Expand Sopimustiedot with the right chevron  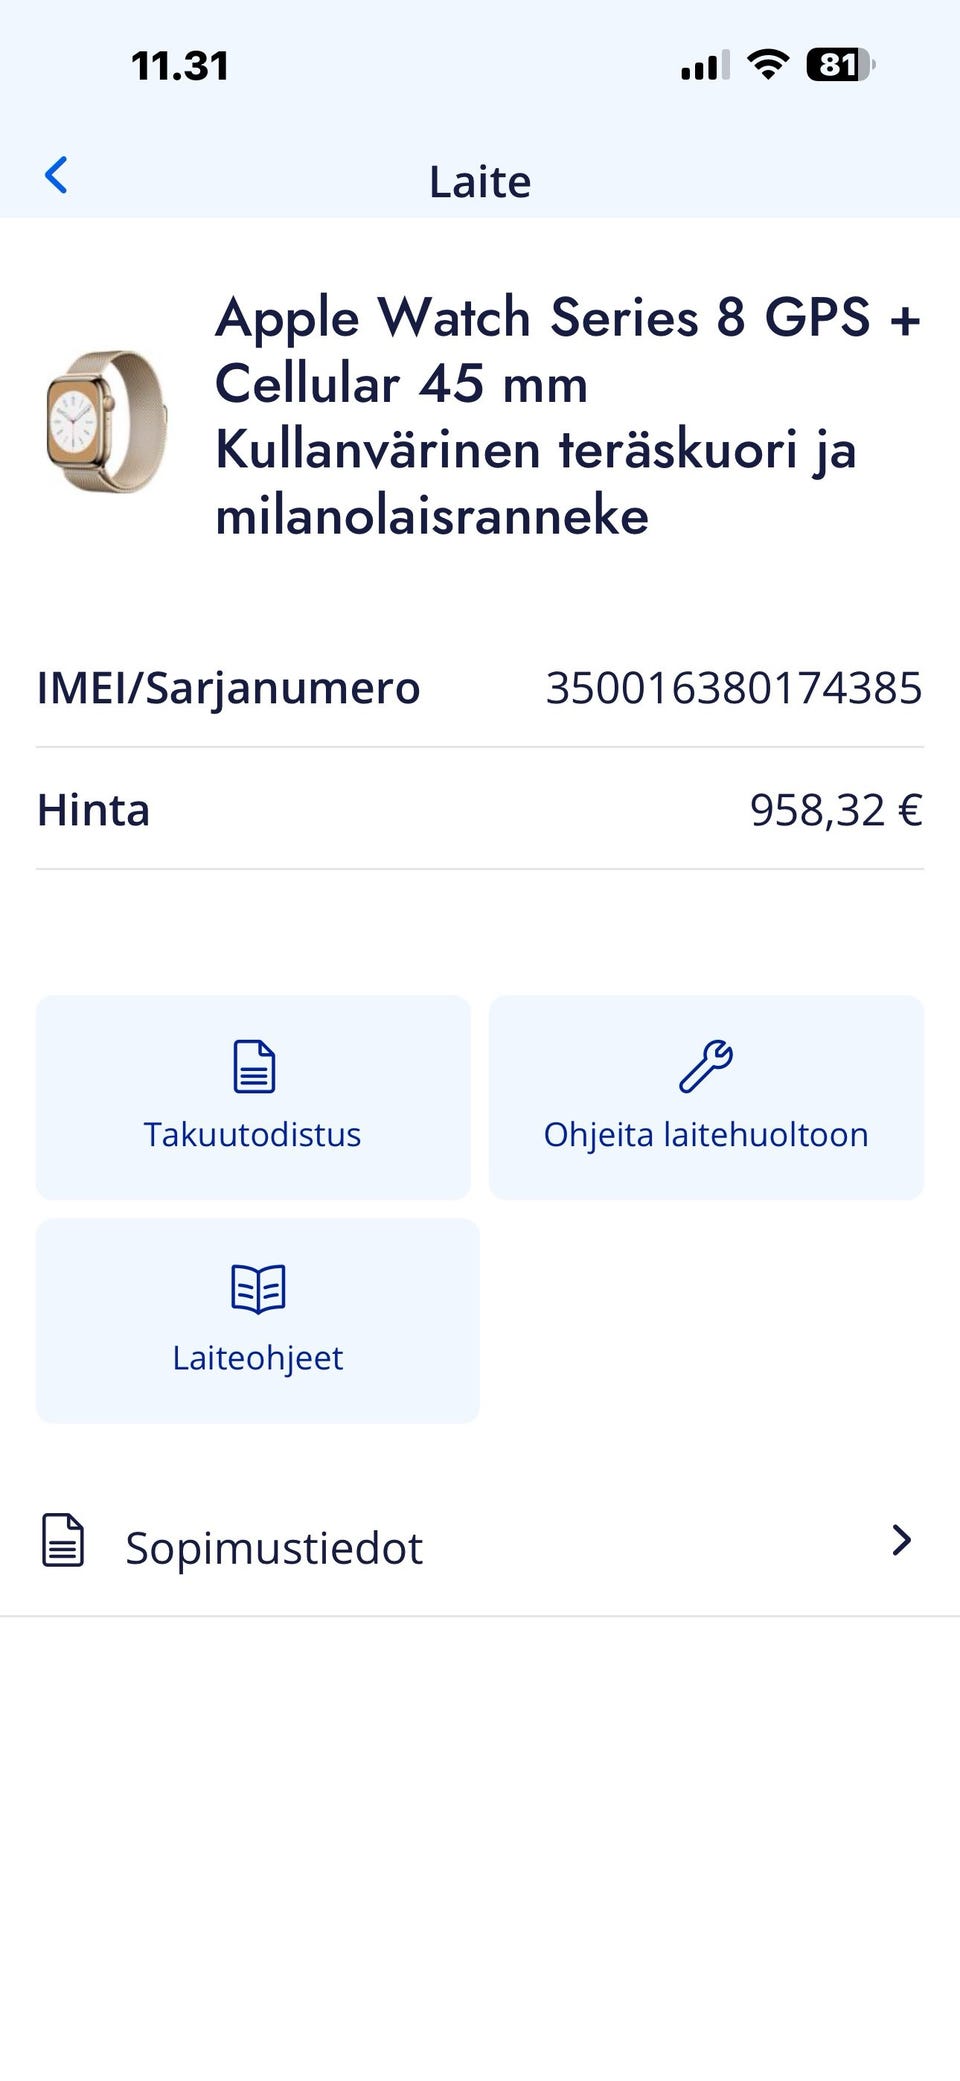point(901,1540)
